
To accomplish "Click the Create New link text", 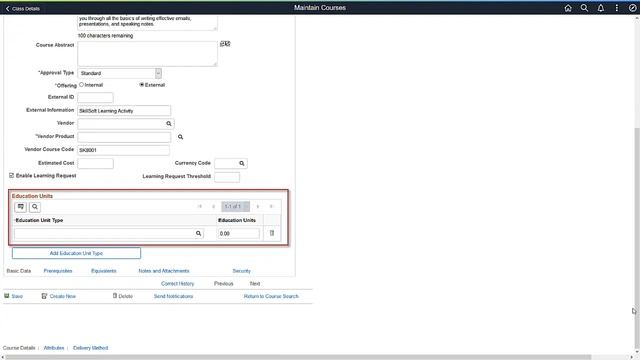I will [x=62, y=296].
